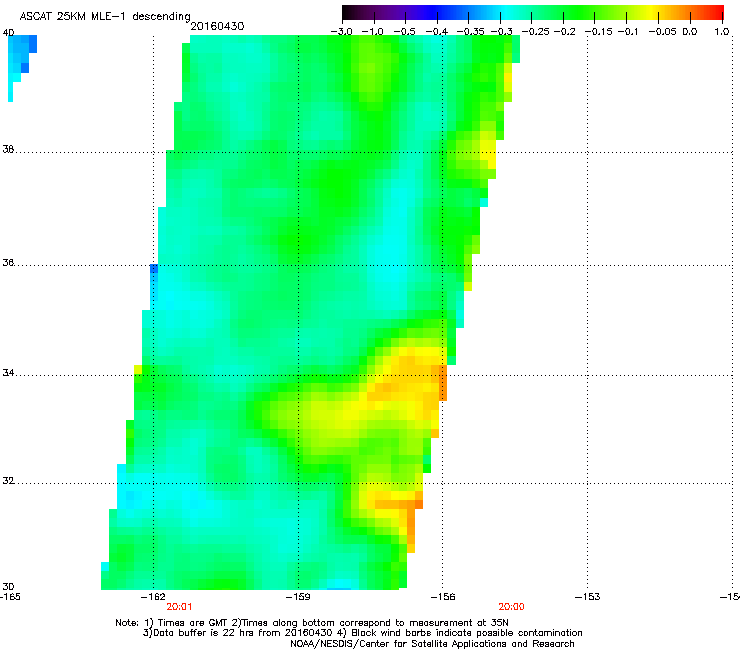Click the colorbar label 1.0

click(722, 31)
